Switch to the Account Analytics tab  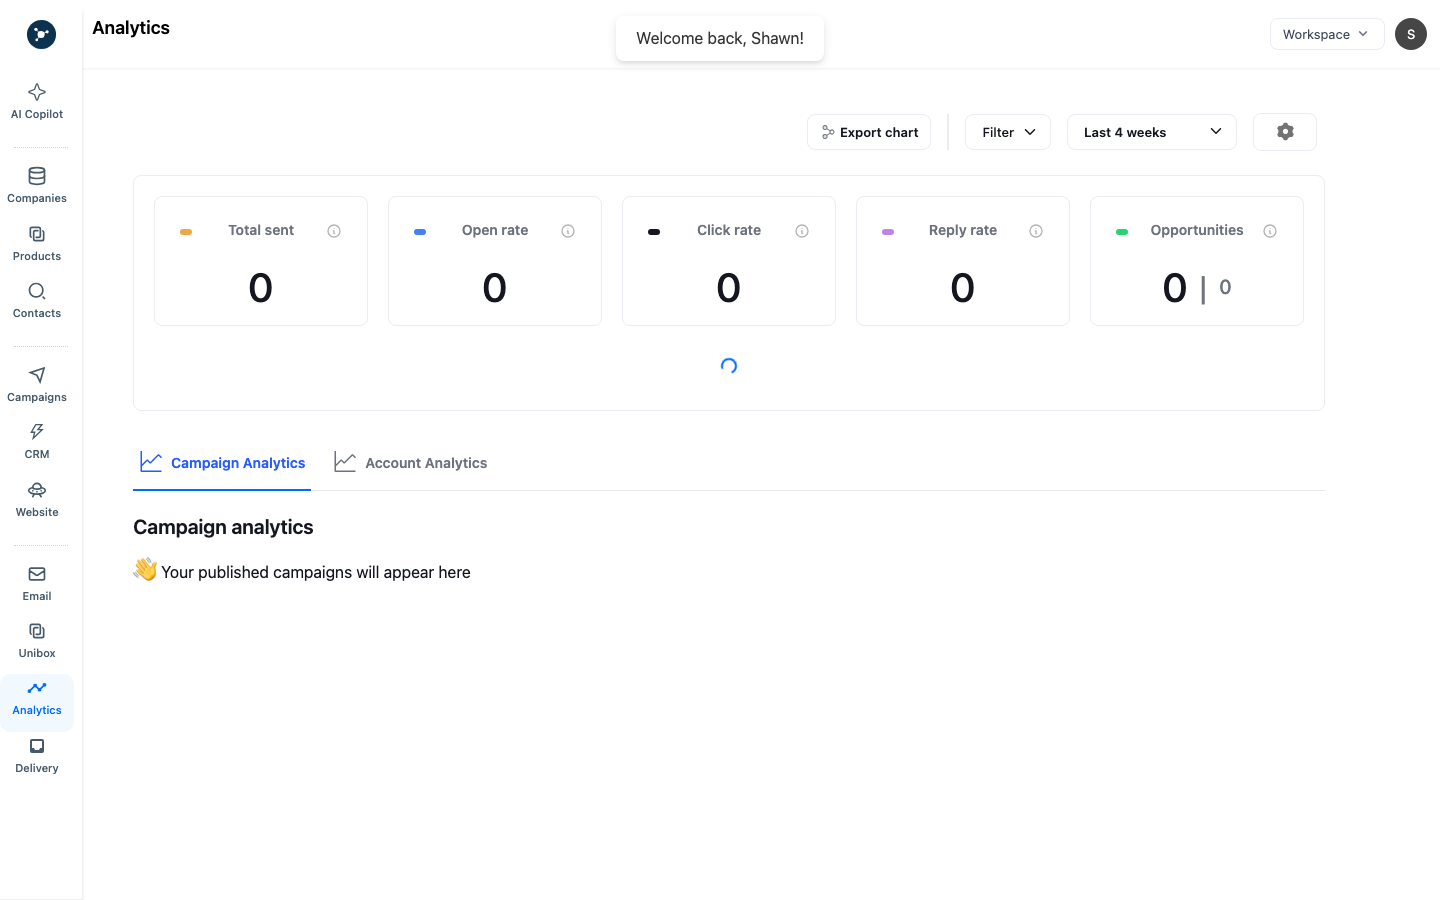point(411,463)
